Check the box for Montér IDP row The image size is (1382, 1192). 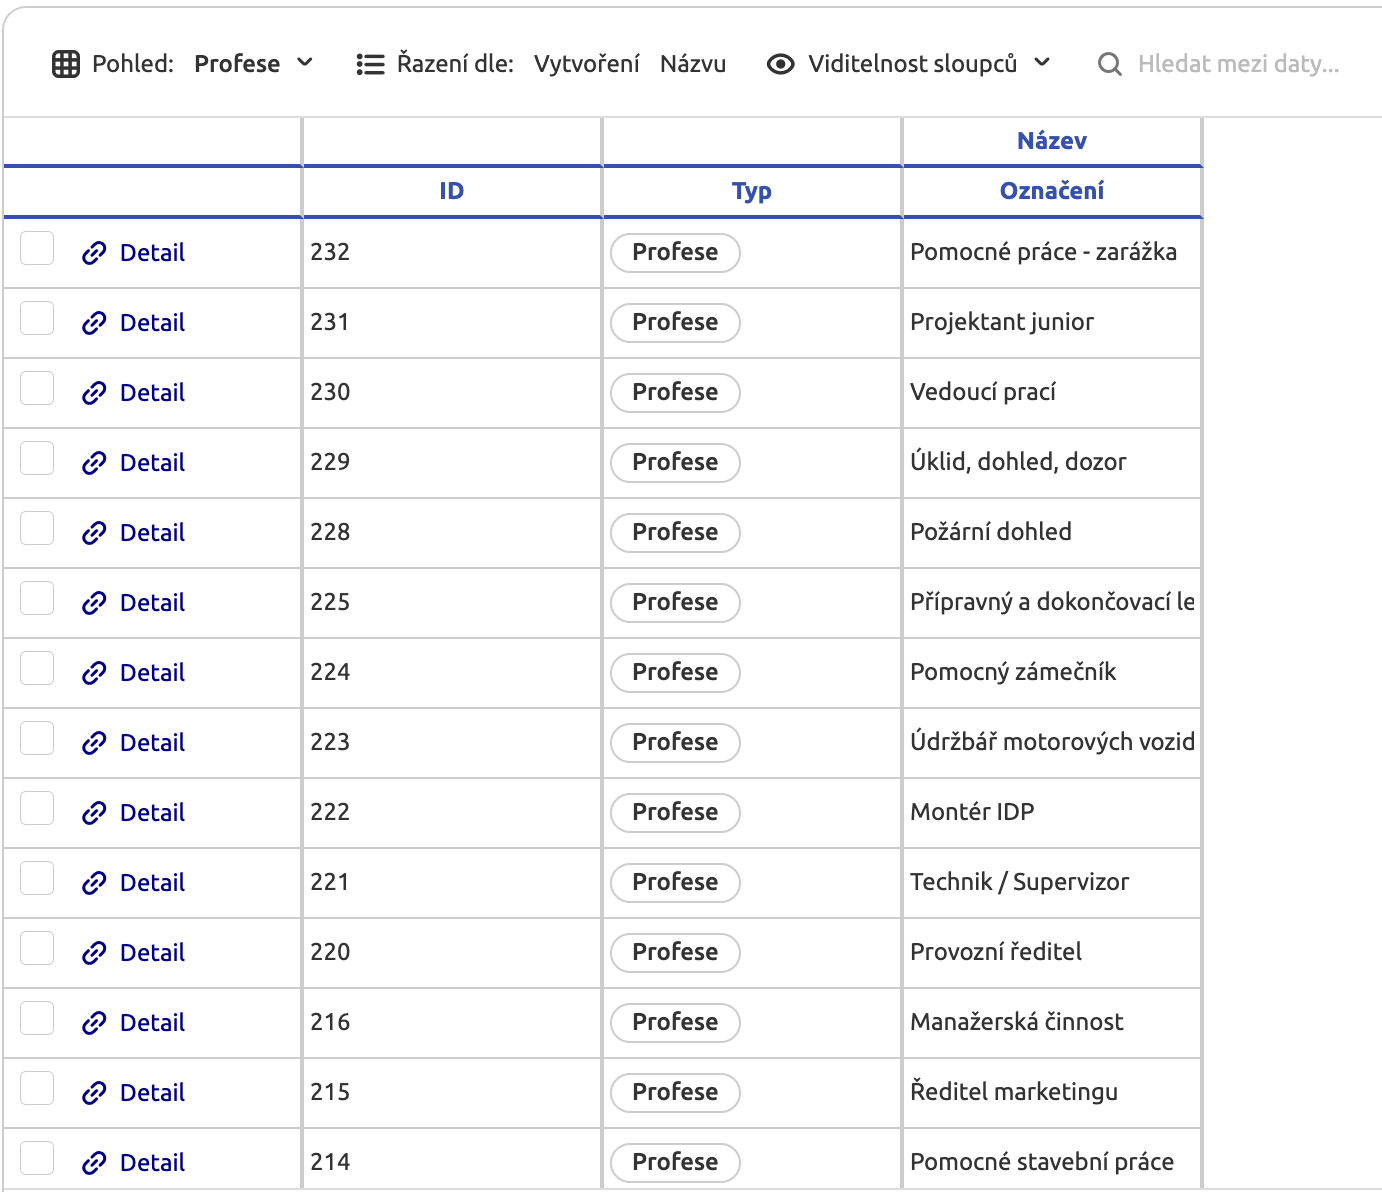pos(37,809)
